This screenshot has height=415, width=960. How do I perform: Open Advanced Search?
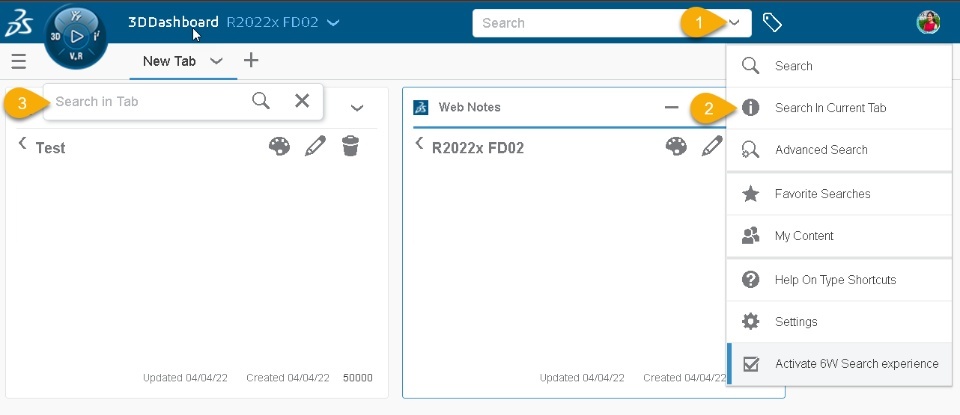(839, 150)
